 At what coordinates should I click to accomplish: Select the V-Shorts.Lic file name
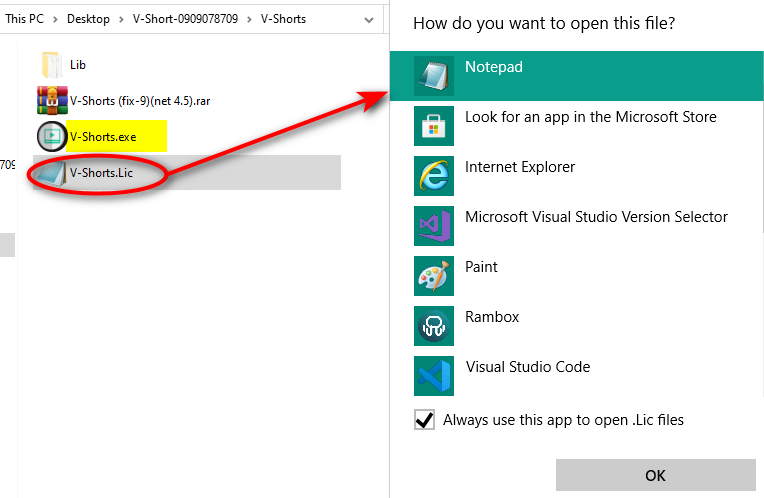101,173
